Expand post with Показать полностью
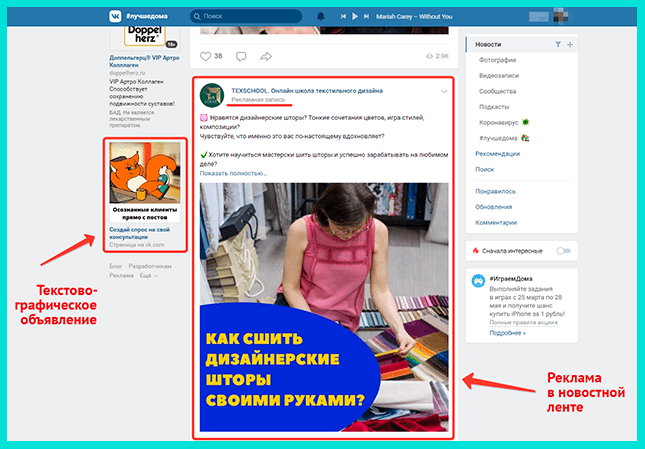Screen dimensions: 645x449 [233, 174]
